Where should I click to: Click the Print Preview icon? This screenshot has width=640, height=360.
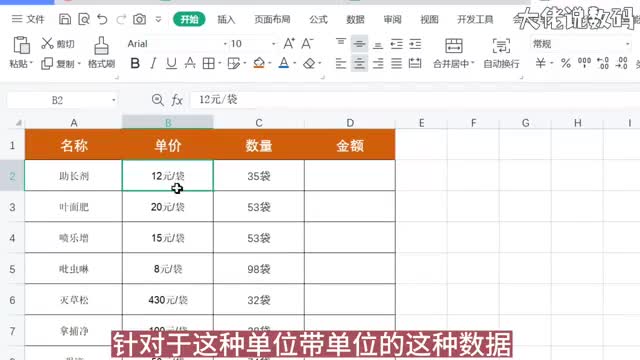(84, 19)
